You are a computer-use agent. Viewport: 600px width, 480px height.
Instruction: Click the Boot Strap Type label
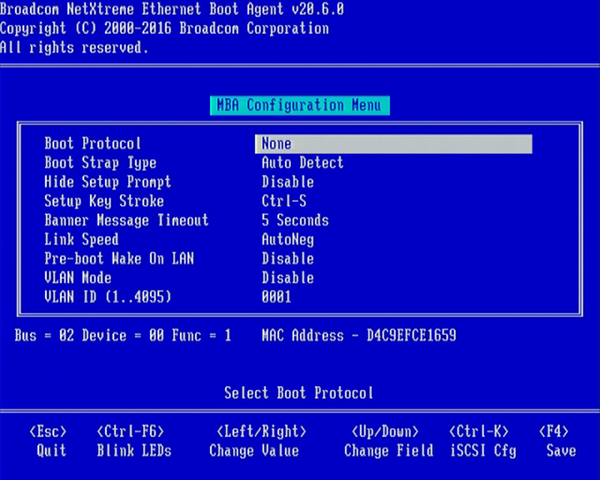[x=100, y=163]
